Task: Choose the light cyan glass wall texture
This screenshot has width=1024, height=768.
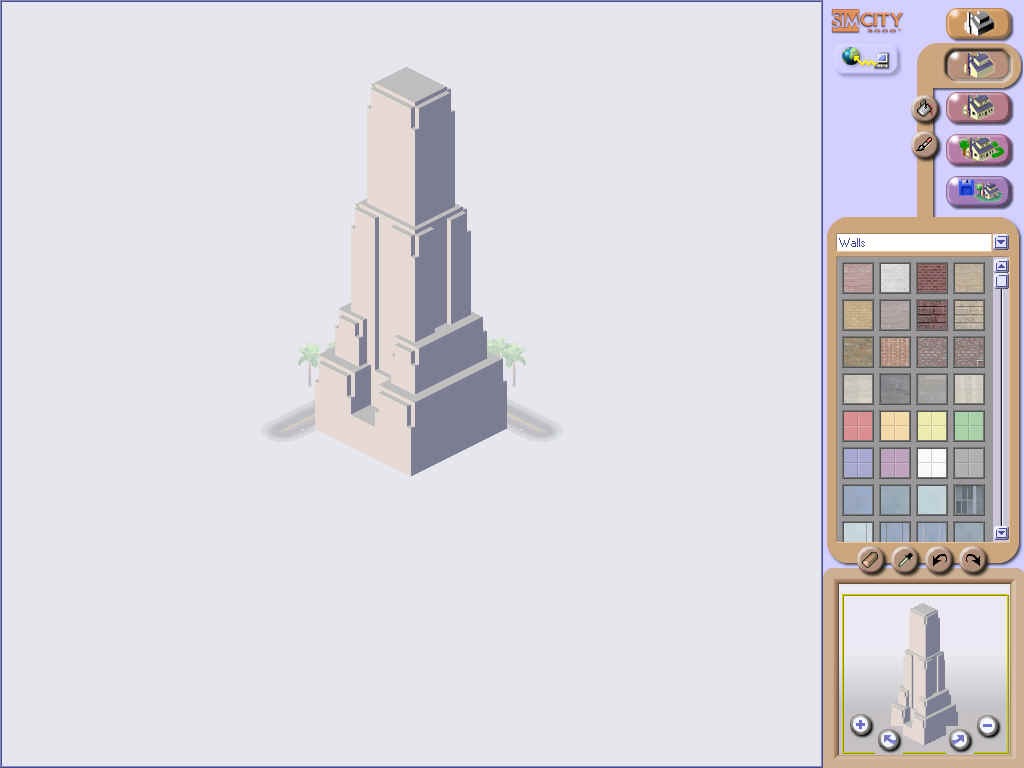Action: coord(932,500)
